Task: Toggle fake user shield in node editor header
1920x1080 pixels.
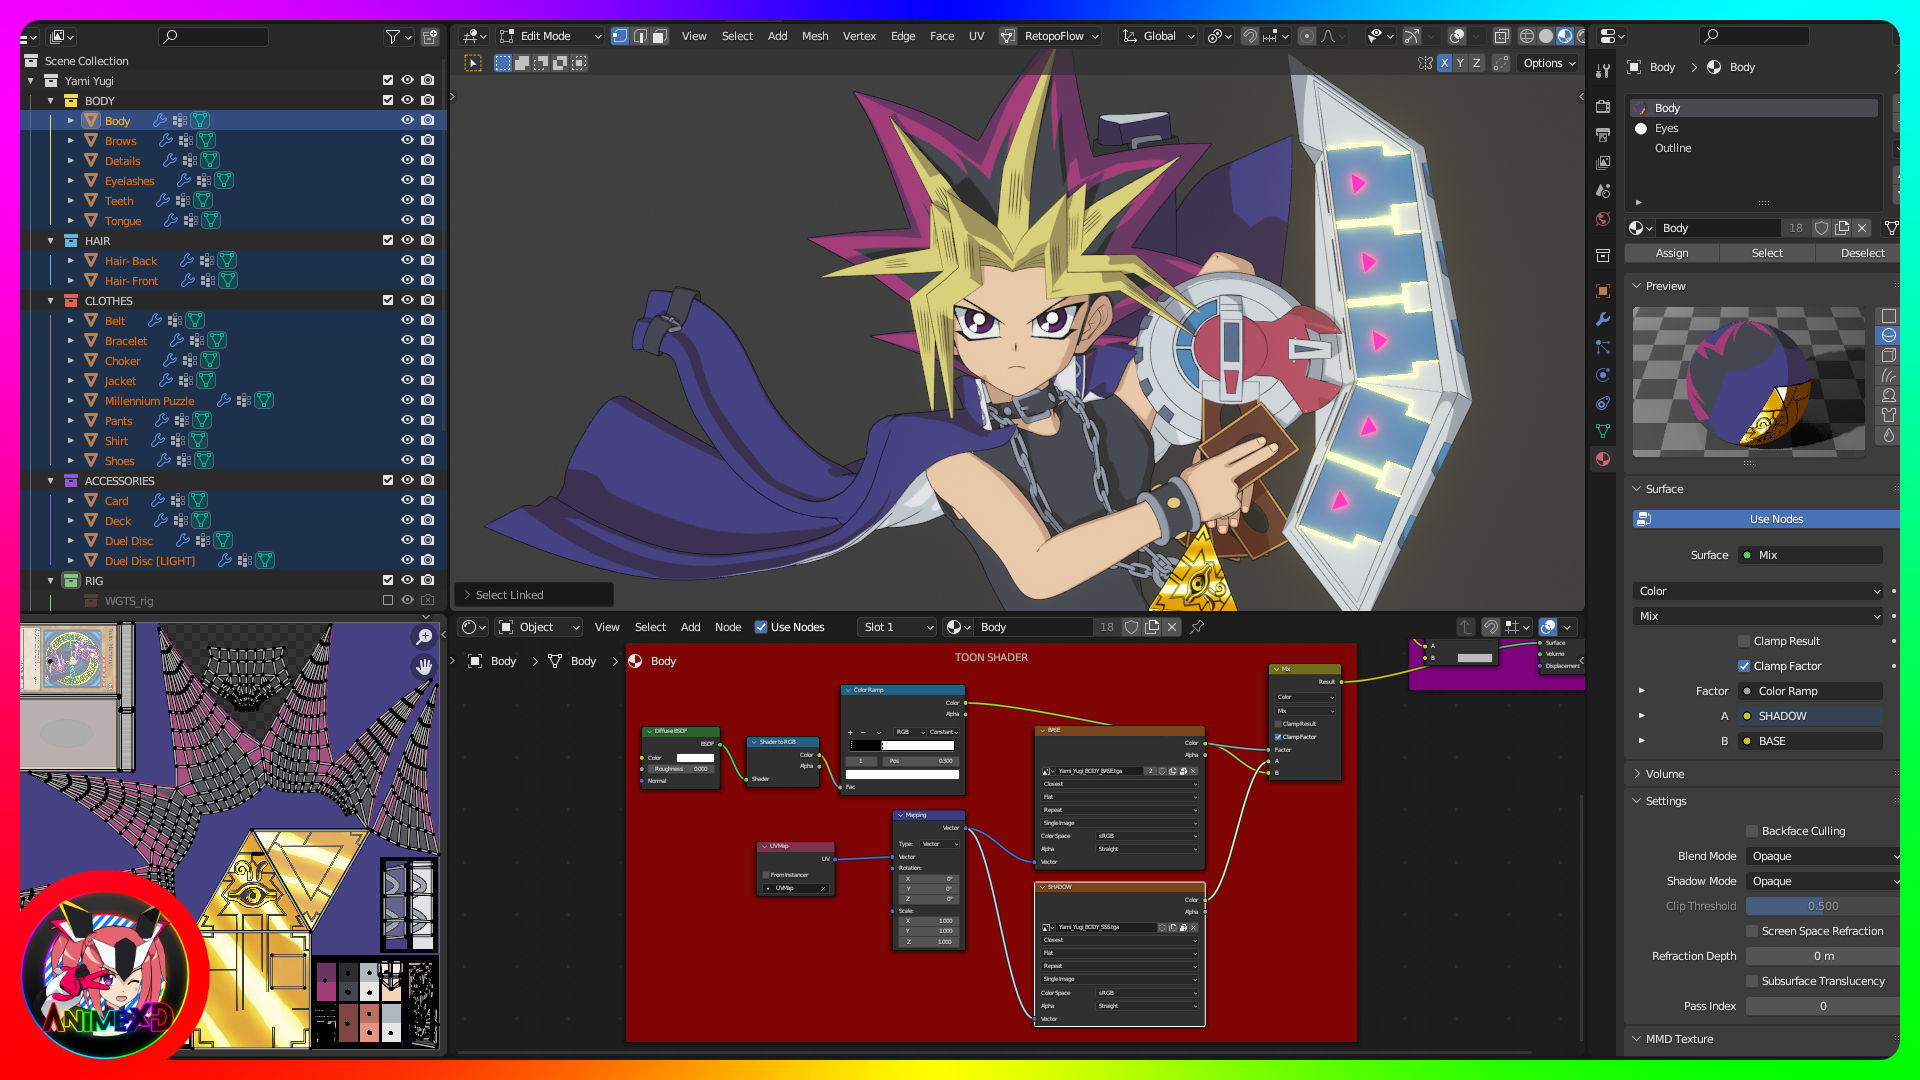Action: point(1131,627)
